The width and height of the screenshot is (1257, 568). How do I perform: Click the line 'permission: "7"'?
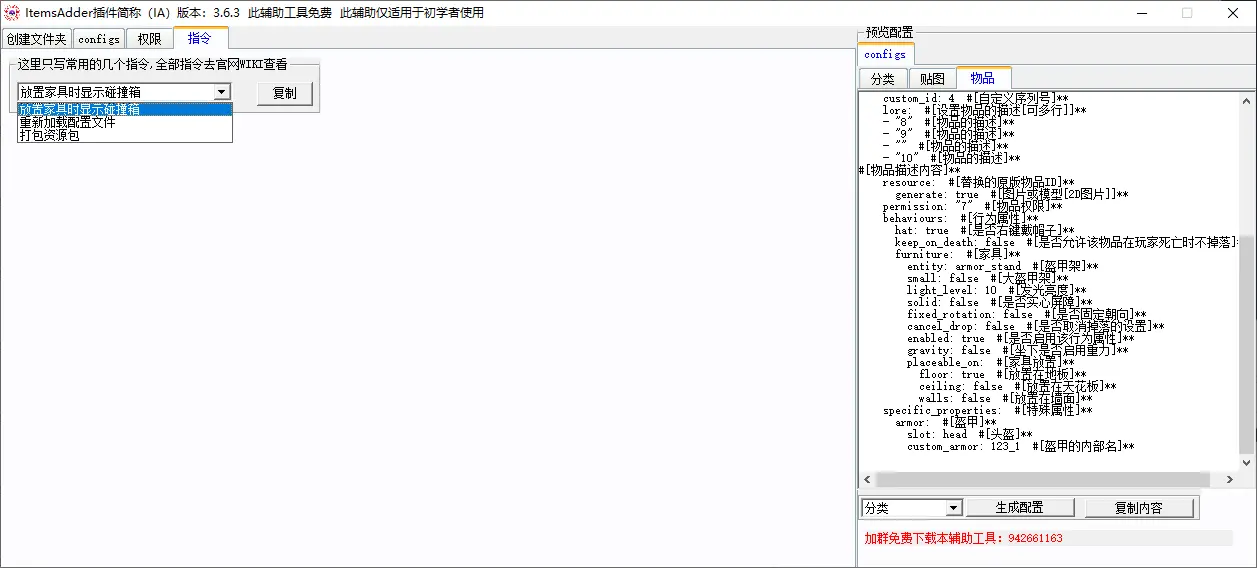point(973,206)
